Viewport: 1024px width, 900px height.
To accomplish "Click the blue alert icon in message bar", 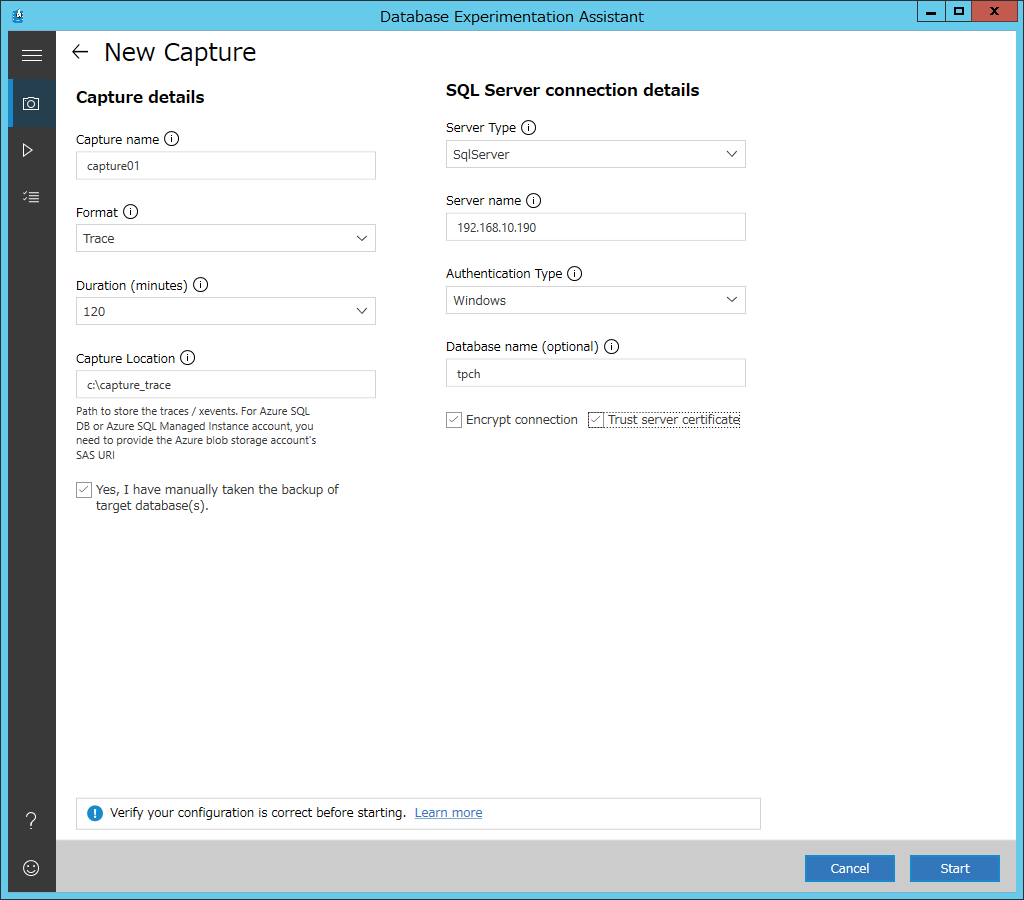I will (95, 813).
